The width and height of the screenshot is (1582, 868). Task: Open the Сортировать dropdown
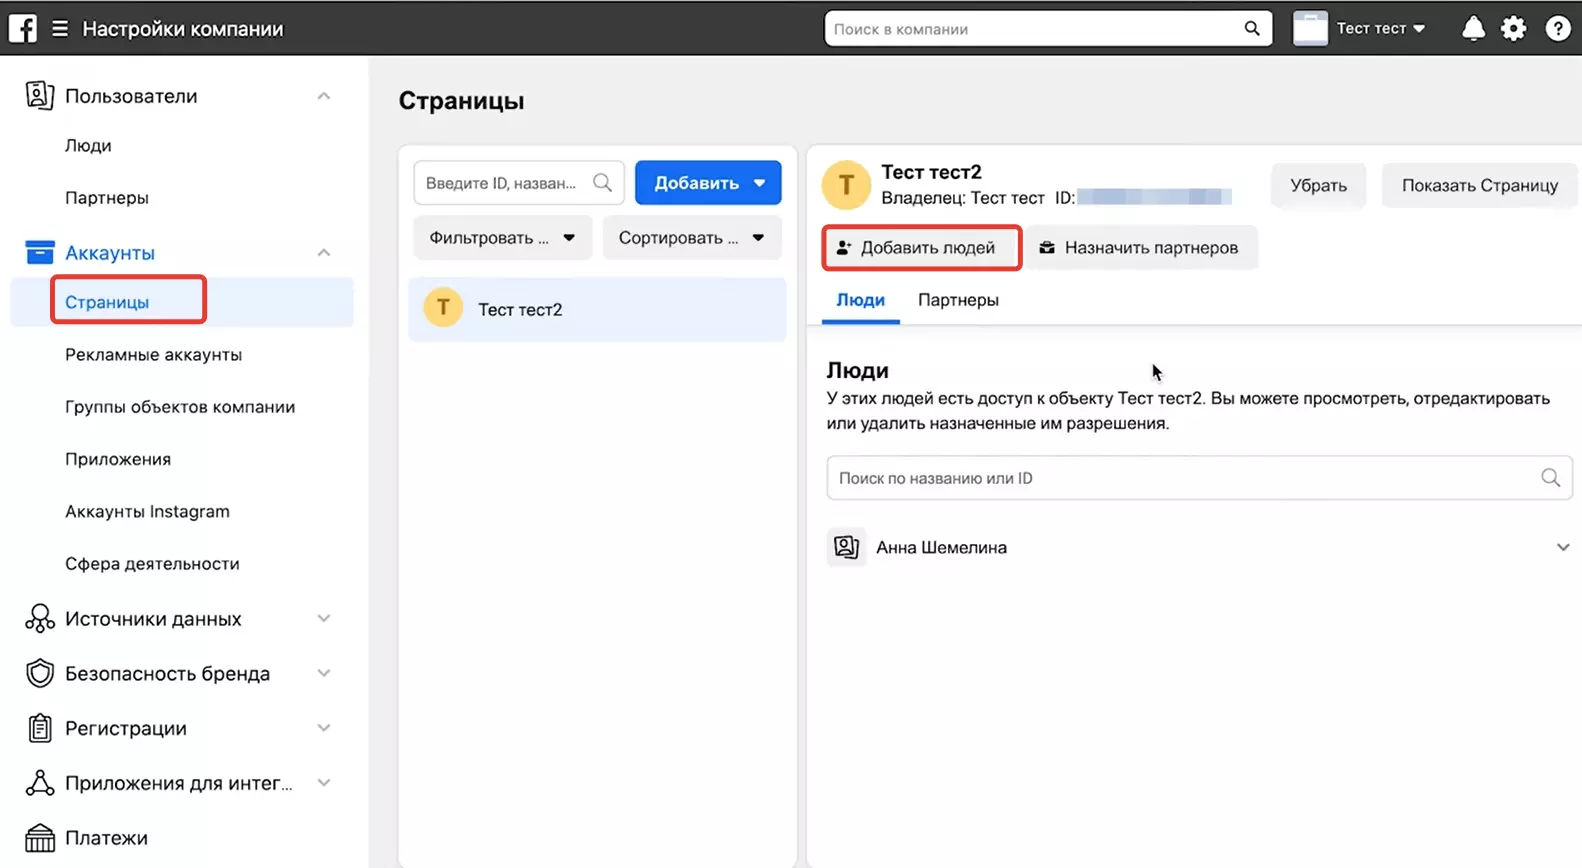[691, 238]
